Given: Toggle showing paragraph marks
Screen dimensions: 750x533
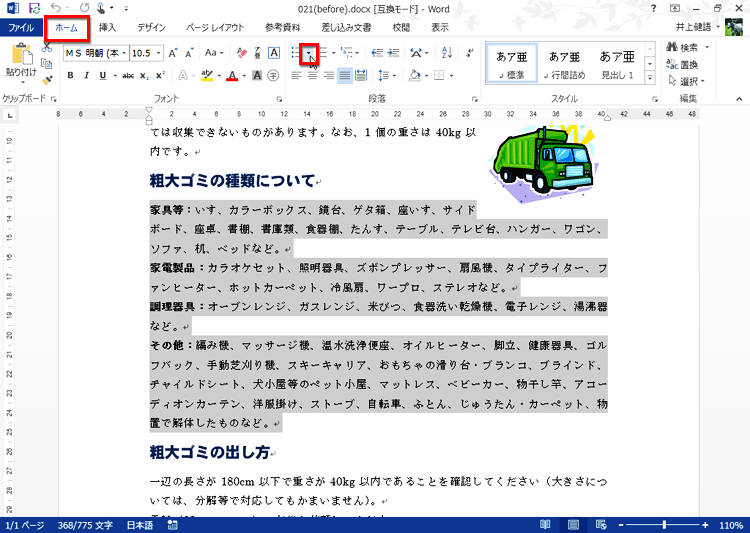Looking at the screenshot, I should 470,53.
